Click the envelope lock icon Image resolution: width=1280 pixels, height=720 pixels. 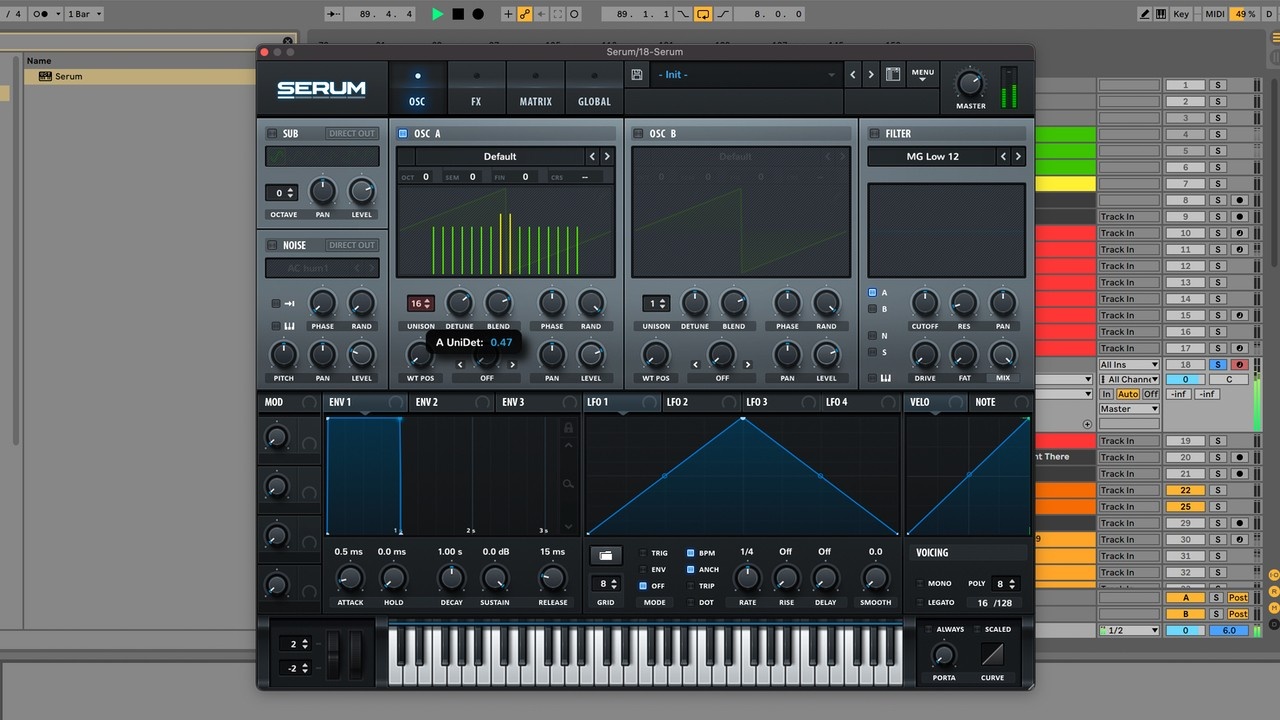coord(568,428)
